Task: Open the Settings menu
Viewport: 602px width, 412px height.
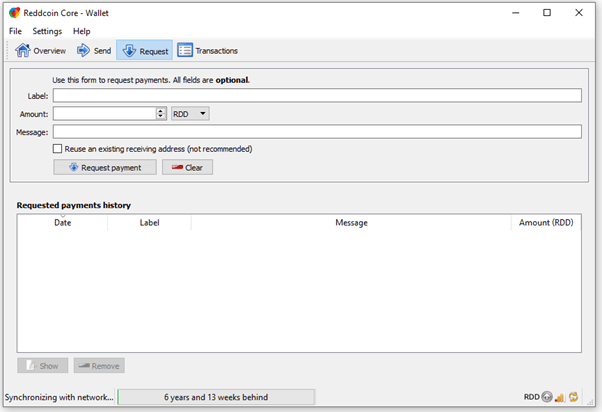Action: (x=47, y=31)
